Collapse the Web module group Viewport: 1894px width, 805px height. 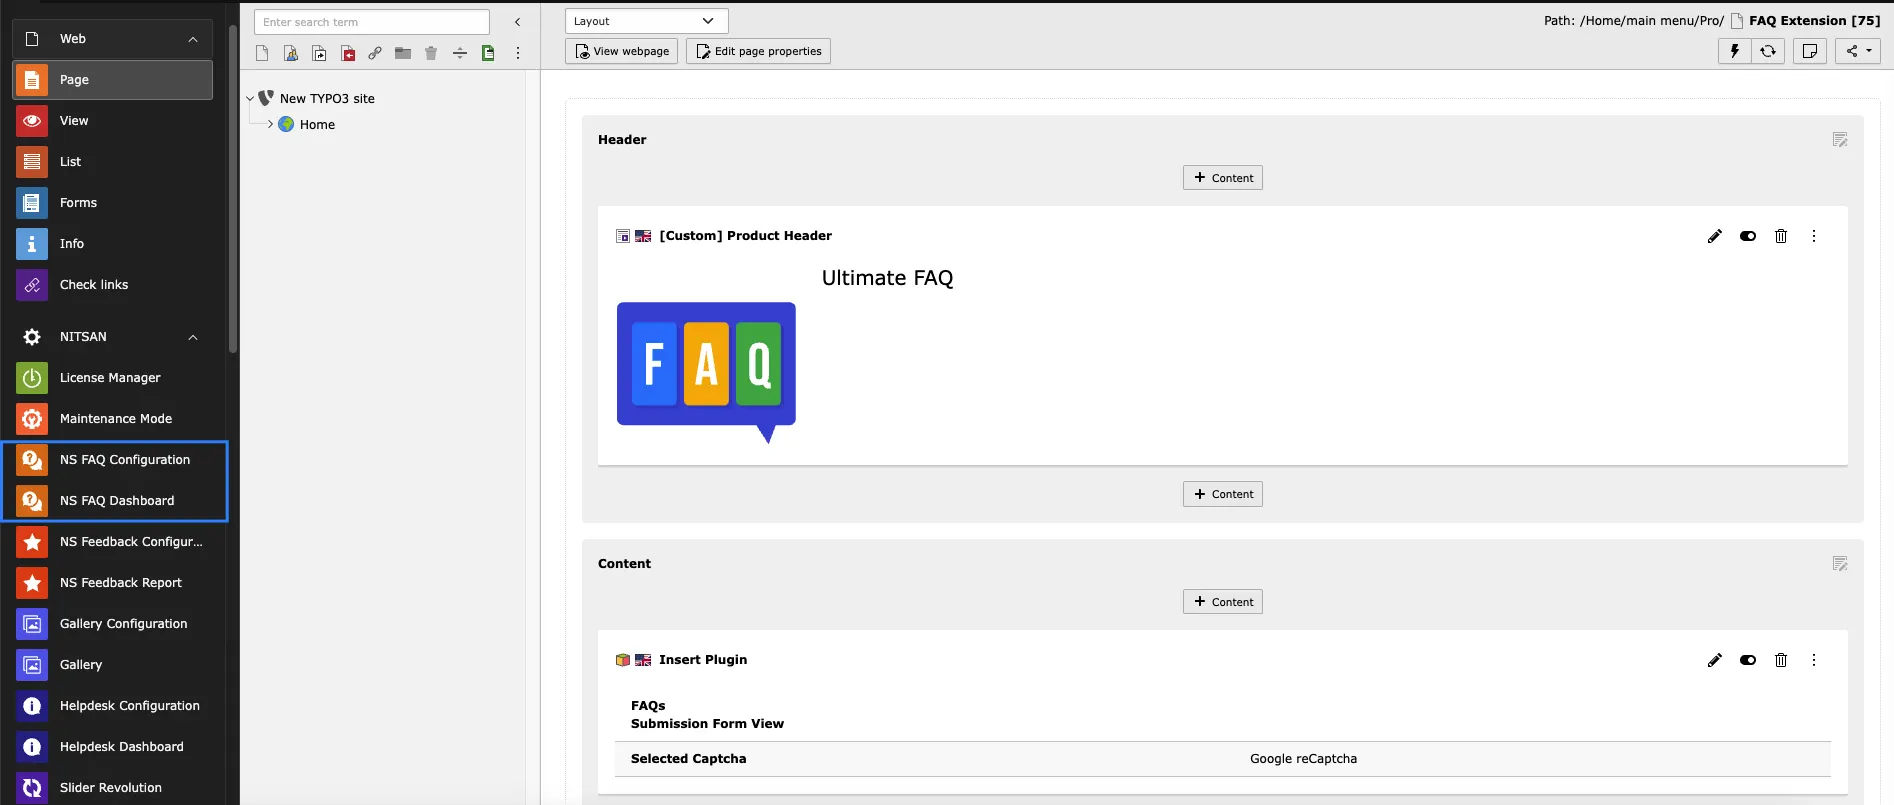[x=112, y=39]
